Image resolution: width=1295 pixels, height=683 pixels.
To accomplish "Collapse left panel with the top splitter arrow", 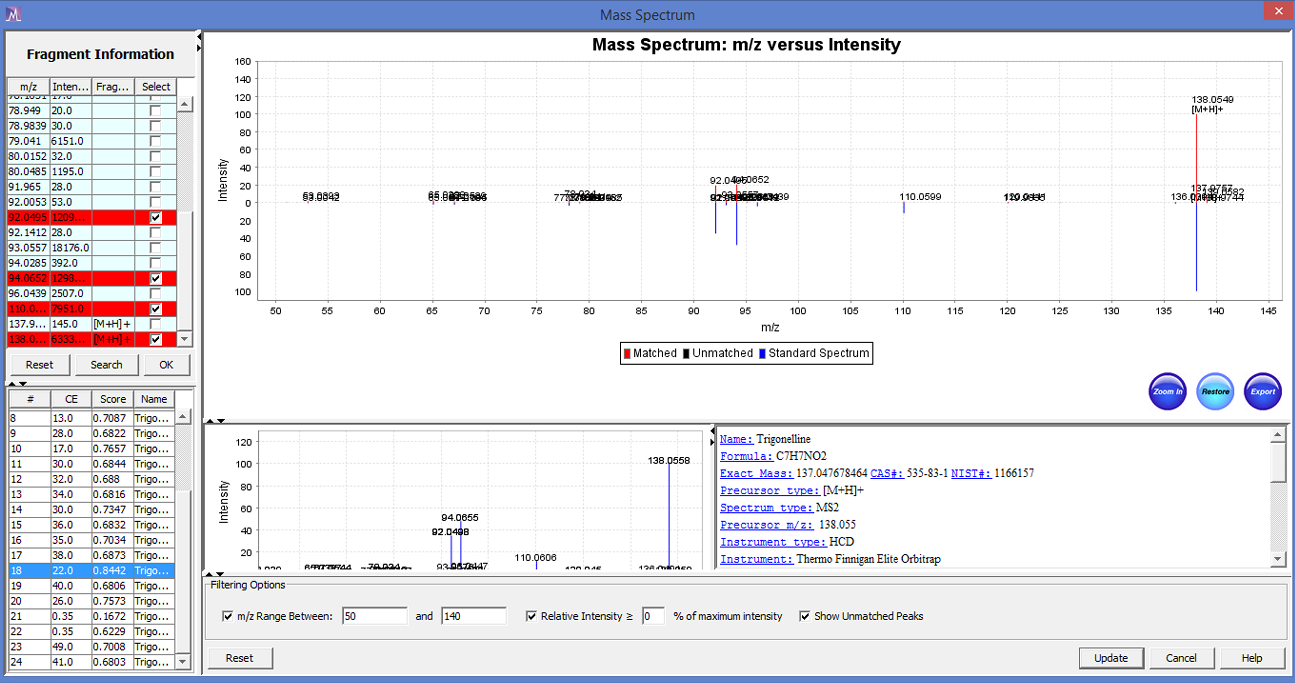I will point(199,36).
